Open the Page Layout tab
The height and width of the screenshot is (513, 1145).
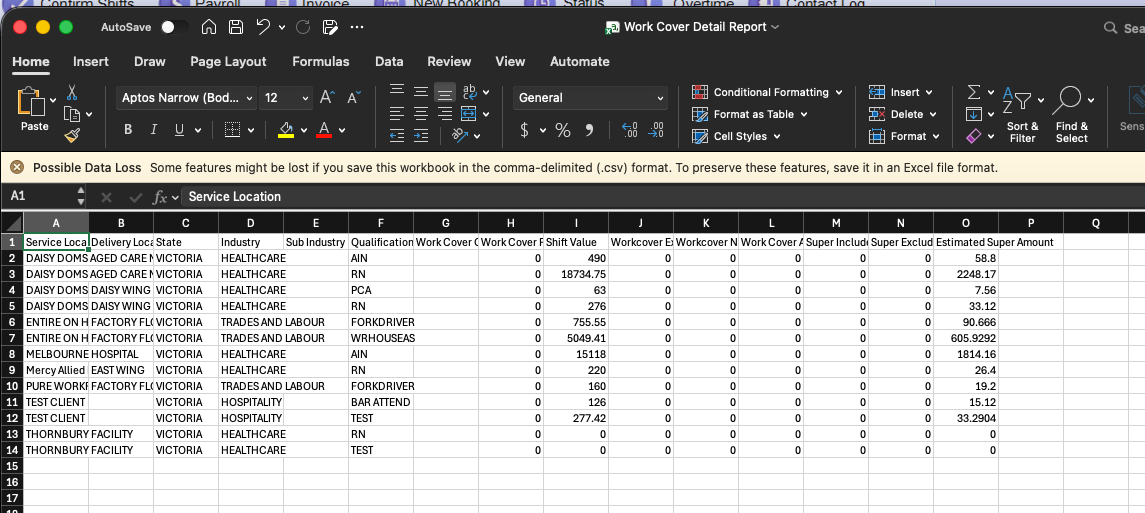(x=228, y=62)
